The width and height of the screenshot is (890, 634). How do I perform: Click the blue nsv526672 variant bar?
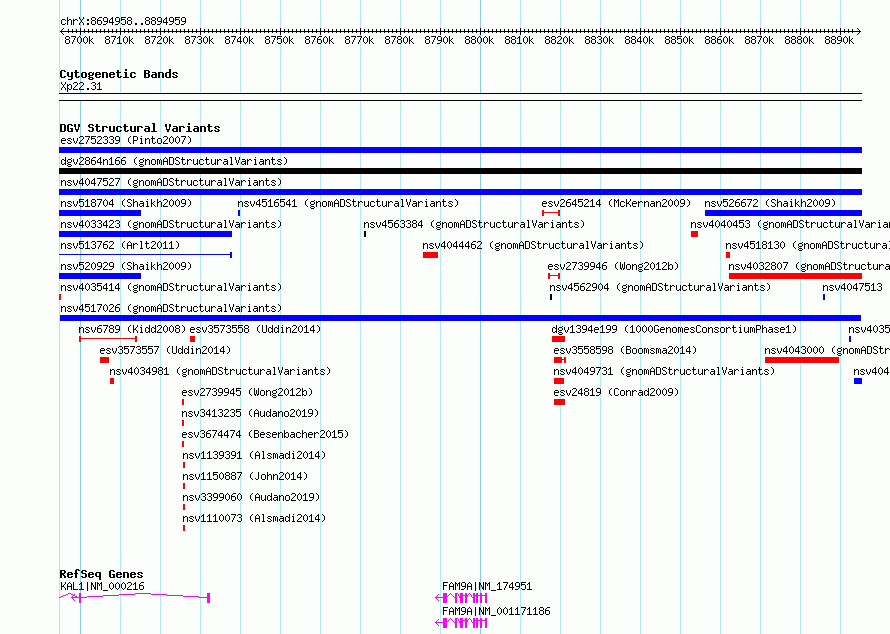pyautogui.click(x=783, y=213)
